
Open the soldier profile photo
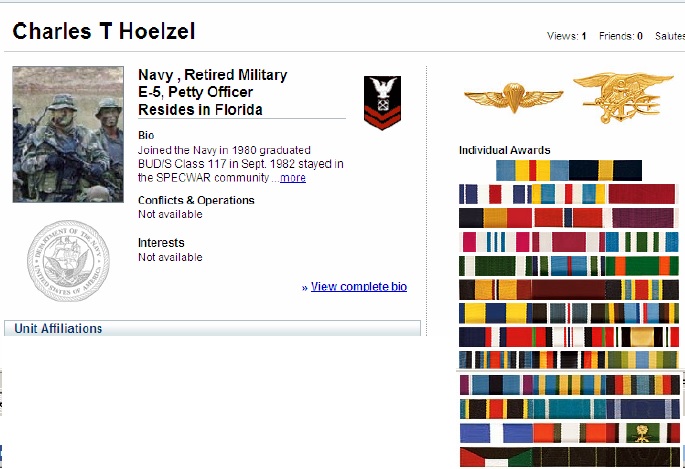tap(68, 134)
